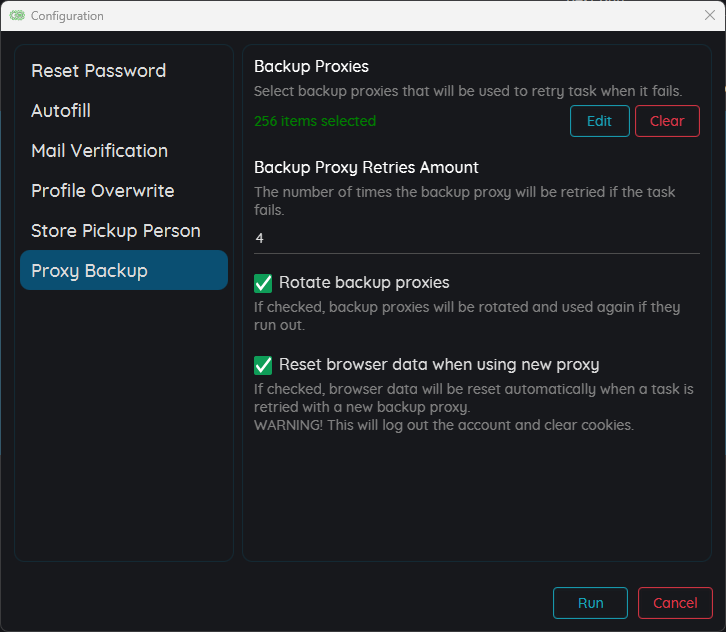
Task: Select Autofill in the sidebar
Action: (x=61, y=111)
